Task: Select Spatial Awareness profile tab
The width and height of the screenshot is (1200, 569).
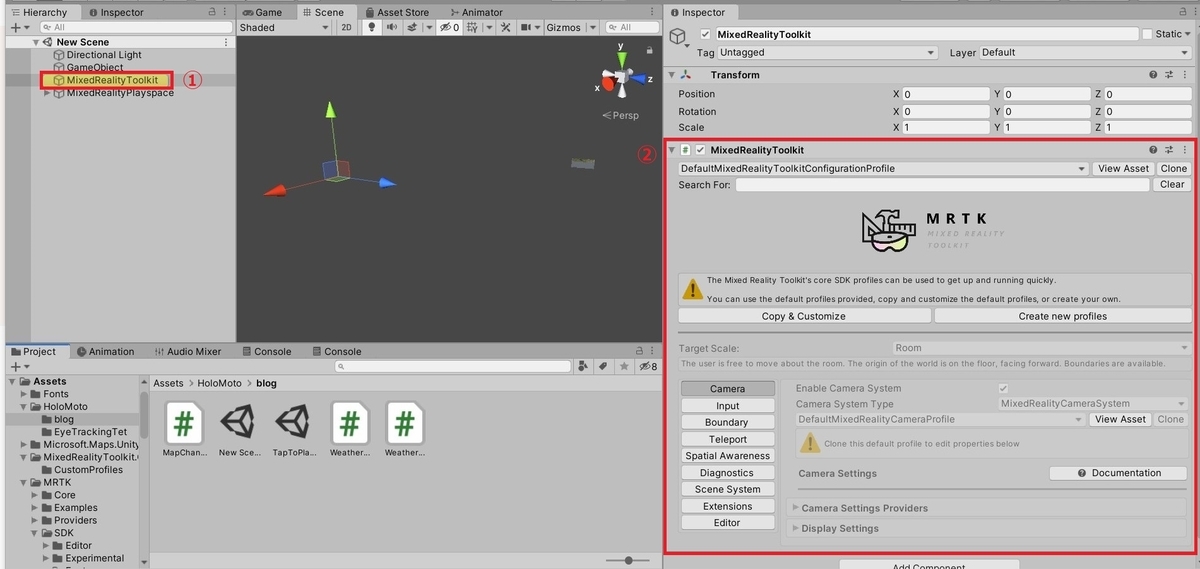Action: (728, 456)
